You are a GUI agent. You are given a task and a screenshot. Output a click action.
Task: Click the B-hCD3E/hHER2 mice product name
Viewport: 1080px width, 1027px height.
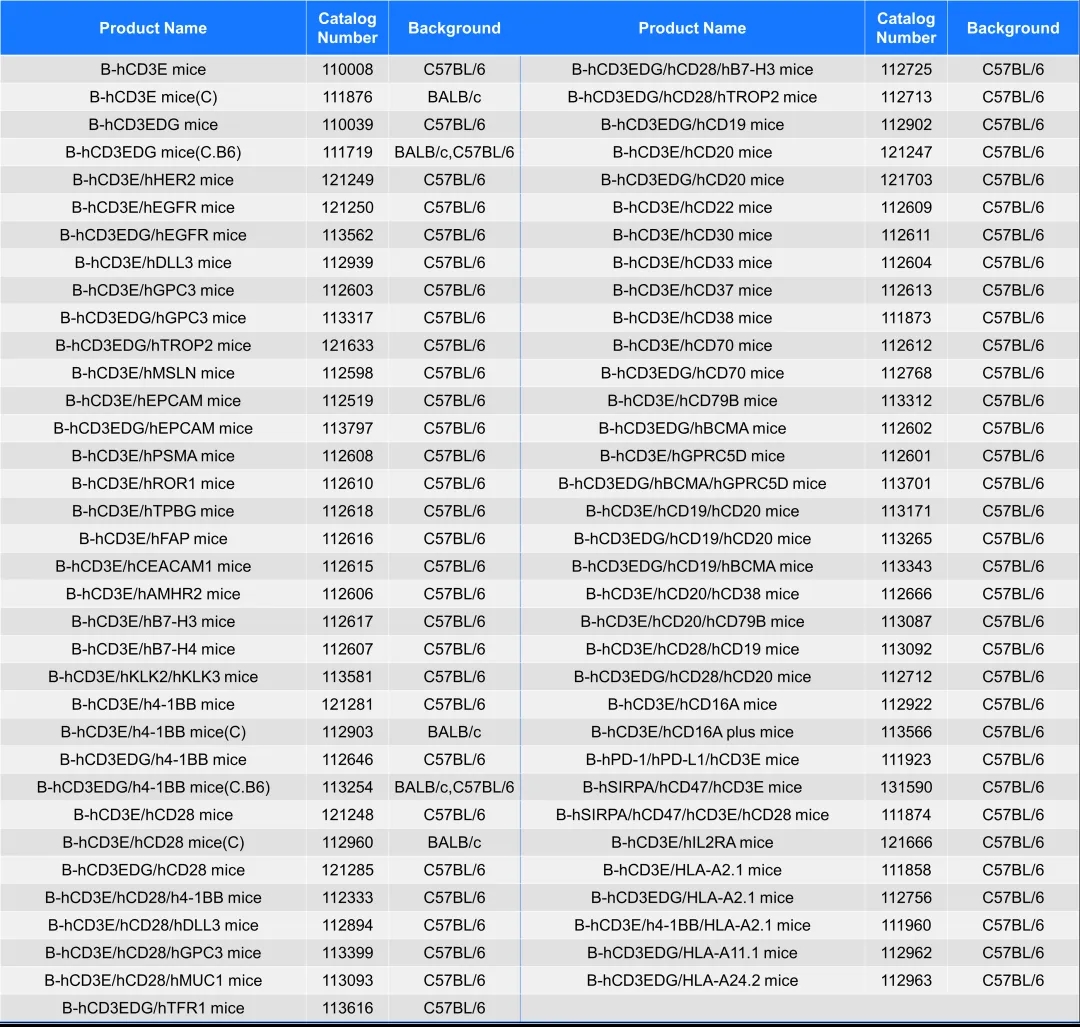click(x=153, y=180)
